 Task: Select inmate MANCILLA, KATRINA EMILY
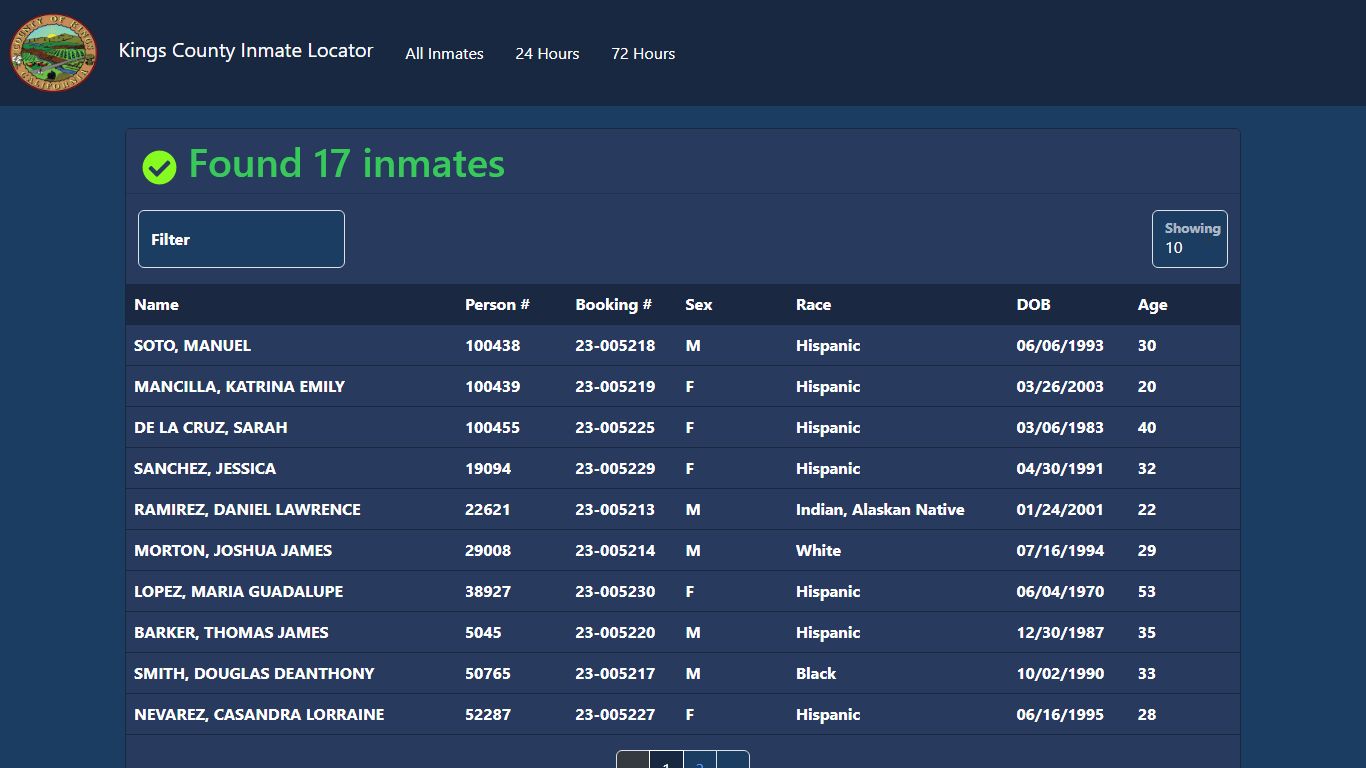[239, 387]
